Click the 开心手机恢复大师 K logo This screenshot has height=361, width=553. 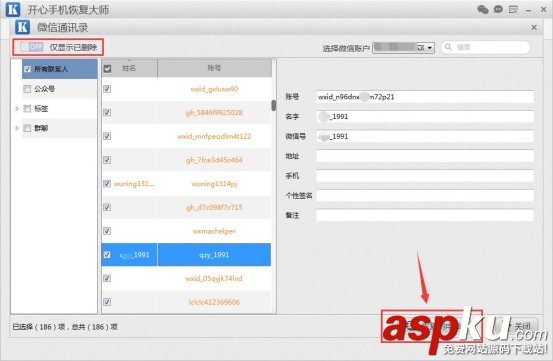[13, 10]
